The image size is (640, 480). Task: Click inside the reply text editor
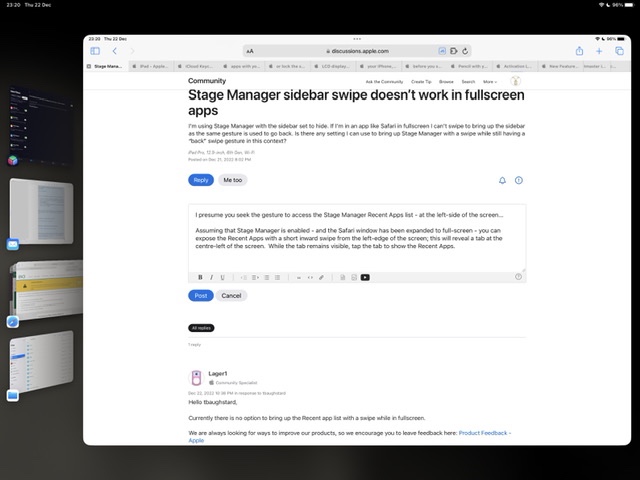pyautogui.click(x=357, y=238)
